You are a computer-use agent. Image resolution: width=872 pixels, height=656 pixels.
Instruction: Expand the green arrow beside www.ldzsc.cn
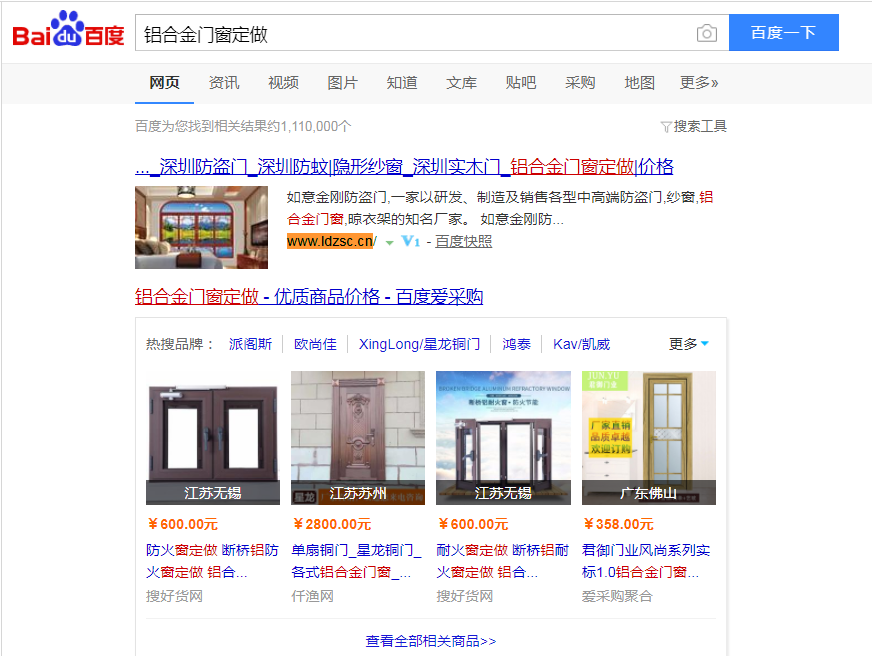point(389,242)
